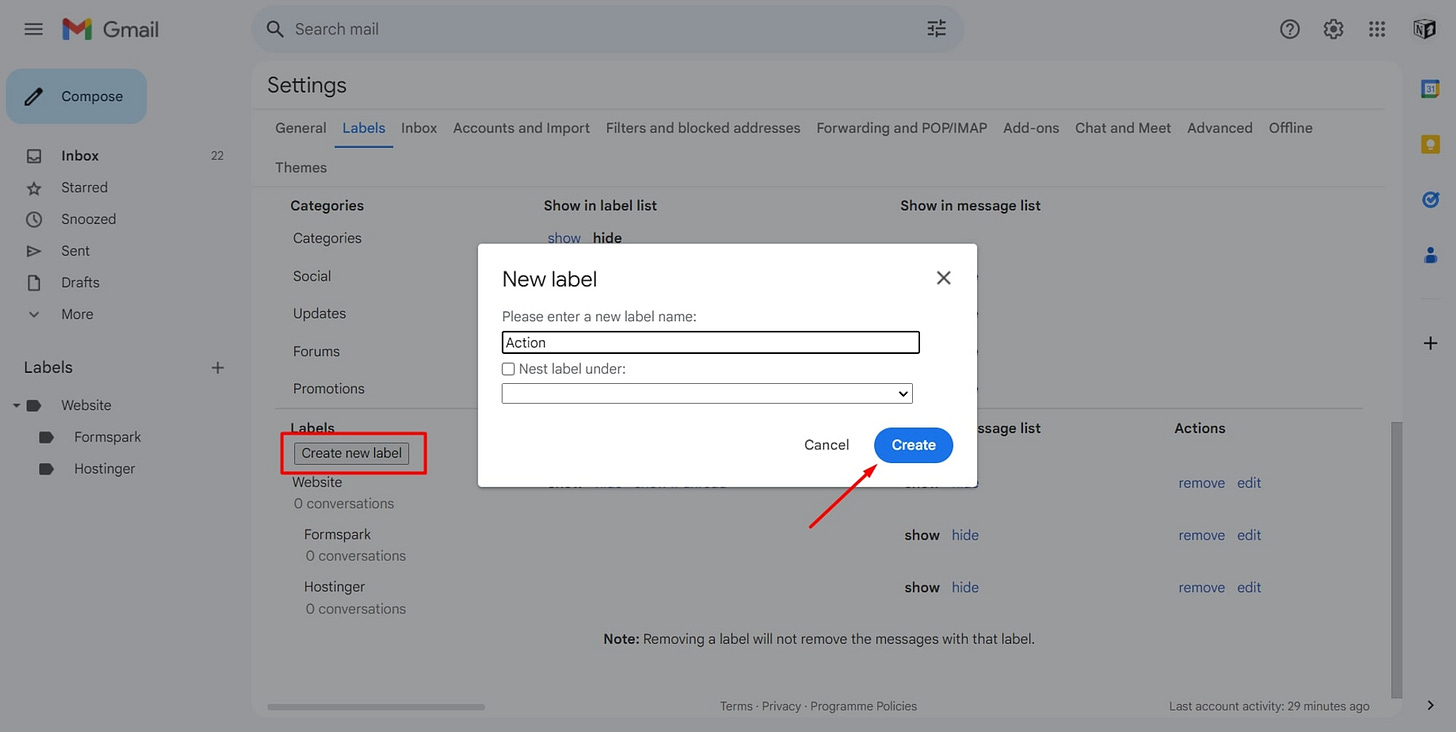Screen dimensions: 1456x732
Task: Switch to the Filters and blocked addresses tab
Action: pos(703,128)
